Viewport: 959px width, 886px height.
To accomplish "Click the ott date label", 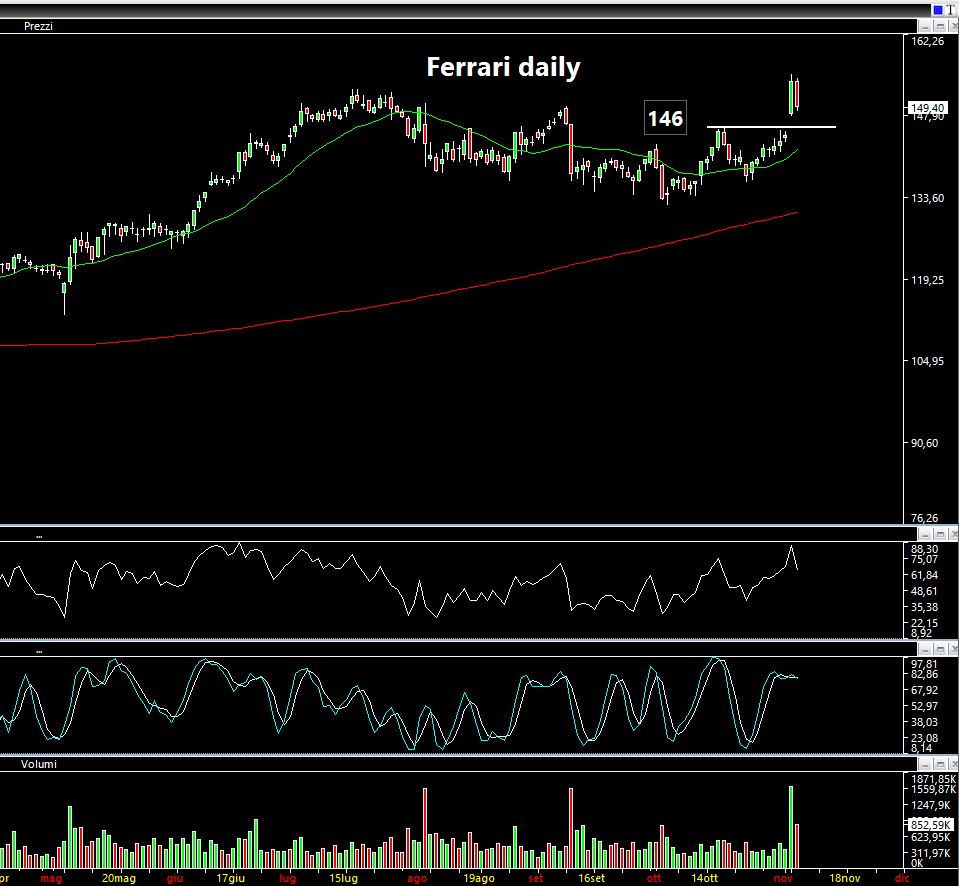I will point(654,879).
